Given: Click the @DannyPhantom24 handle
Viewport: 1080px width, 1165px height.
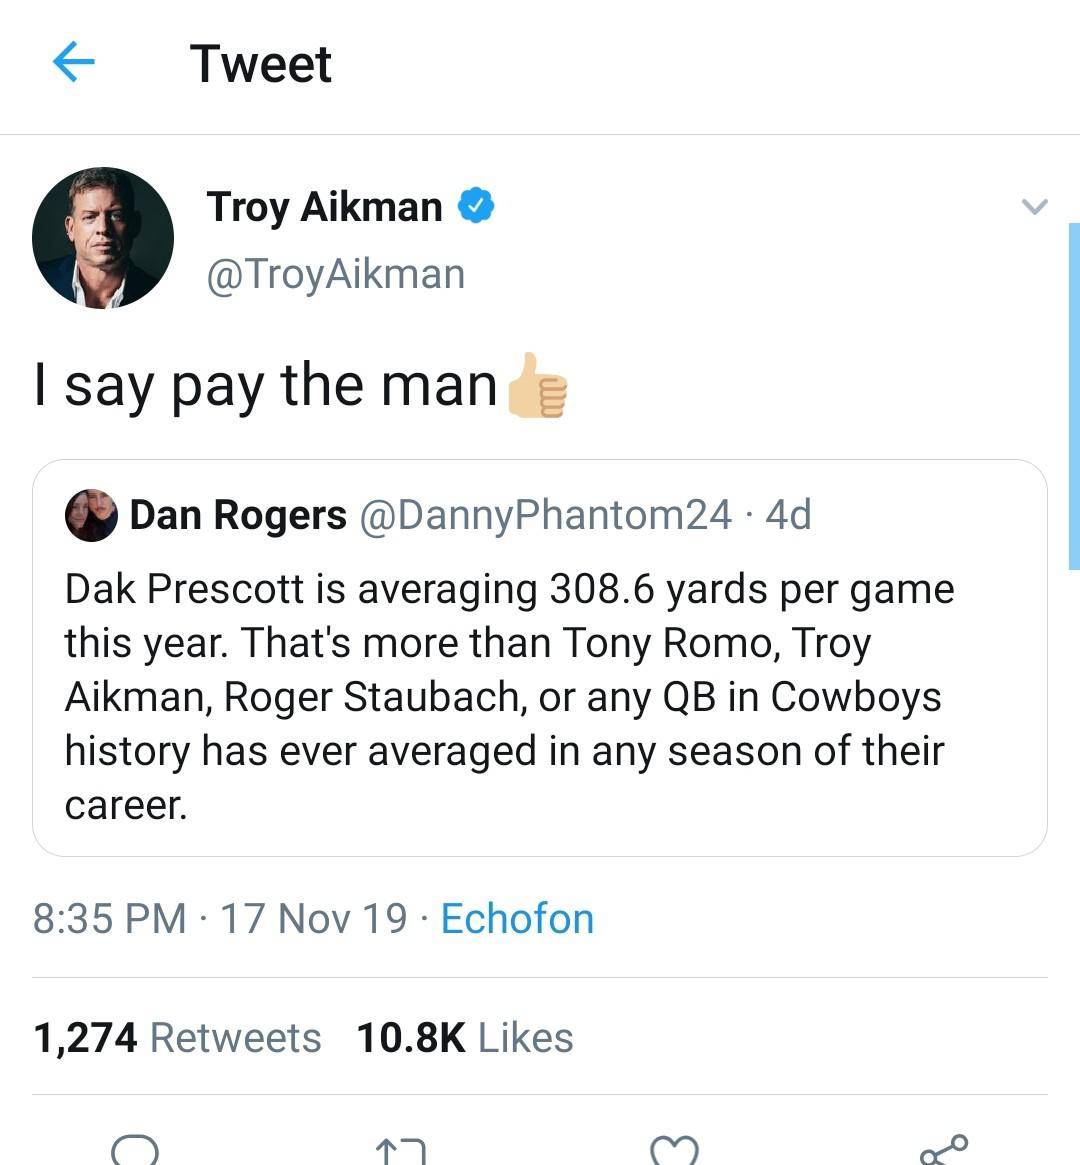Looking at the screenshot, I should pyautogui.click(x=545, y=515).
